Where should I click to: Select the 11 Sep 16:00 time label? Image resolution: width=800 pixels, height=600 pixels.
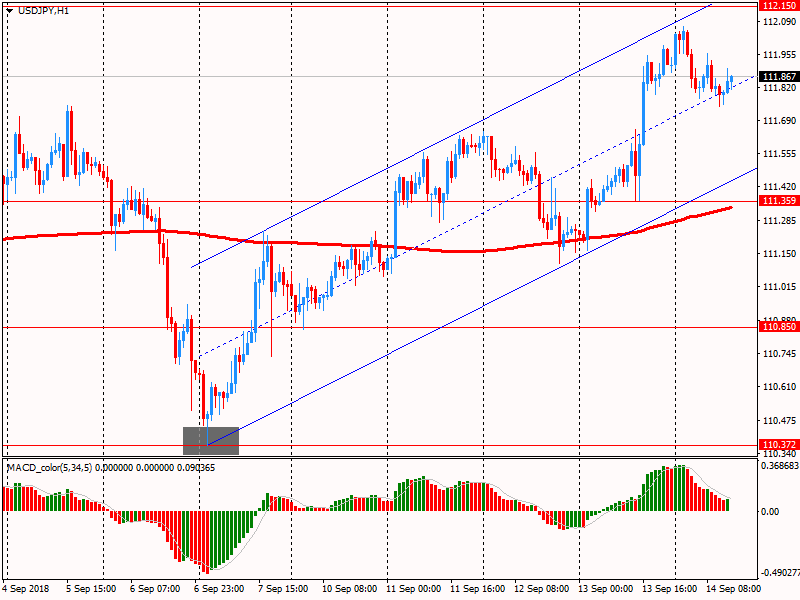tap(478, 589)
